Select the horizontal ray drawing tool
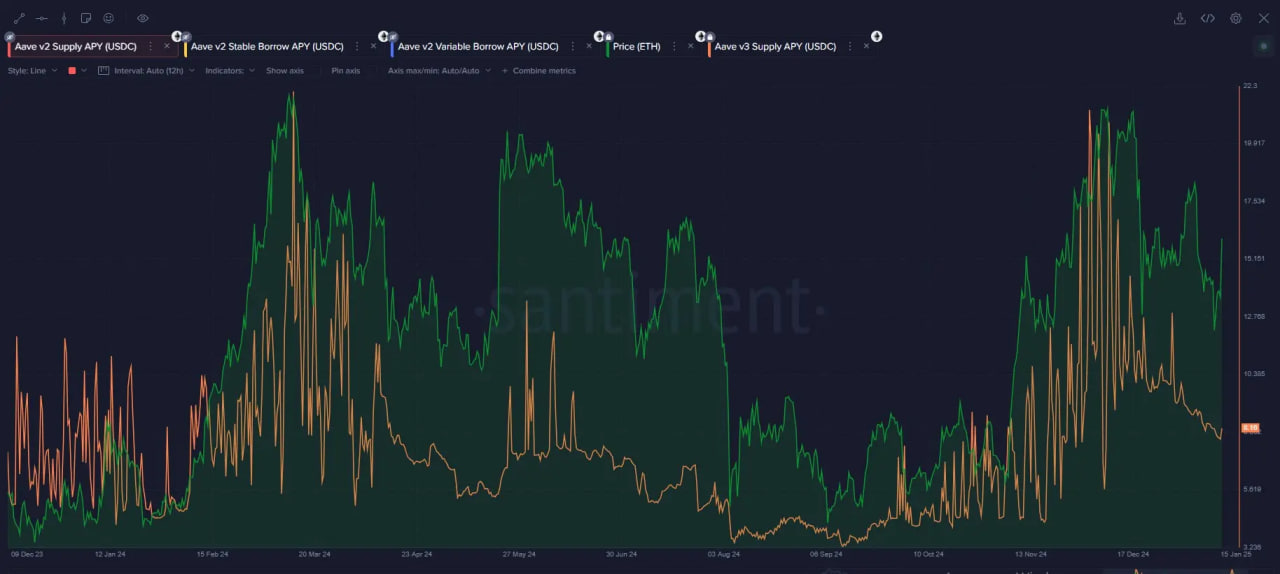 click(41, 18)
